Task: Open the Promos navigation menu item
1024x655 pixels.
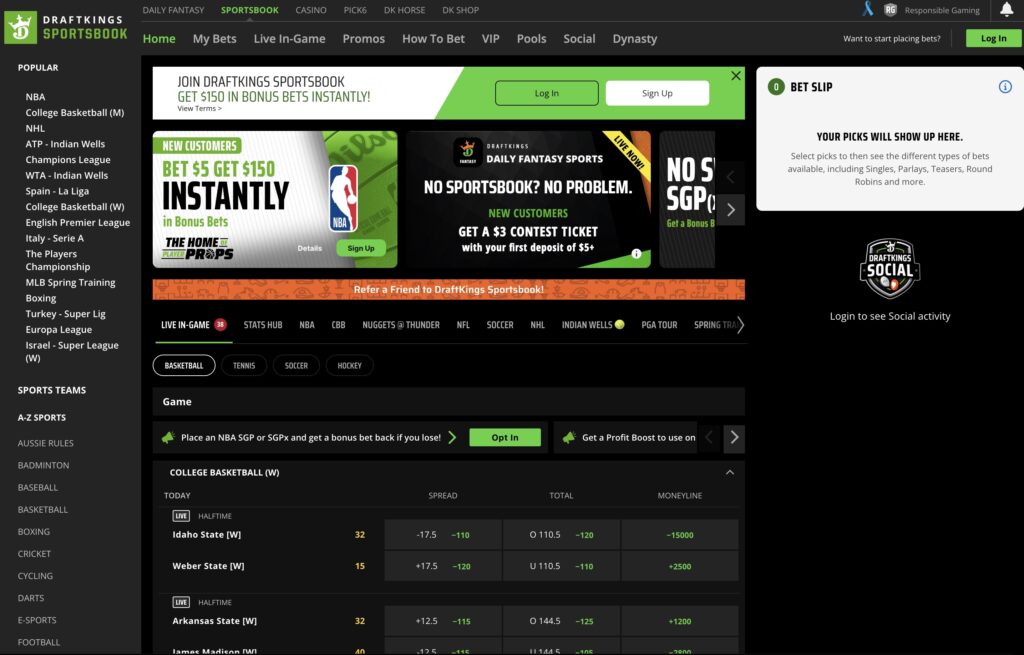Action: (x=363, y=39)
